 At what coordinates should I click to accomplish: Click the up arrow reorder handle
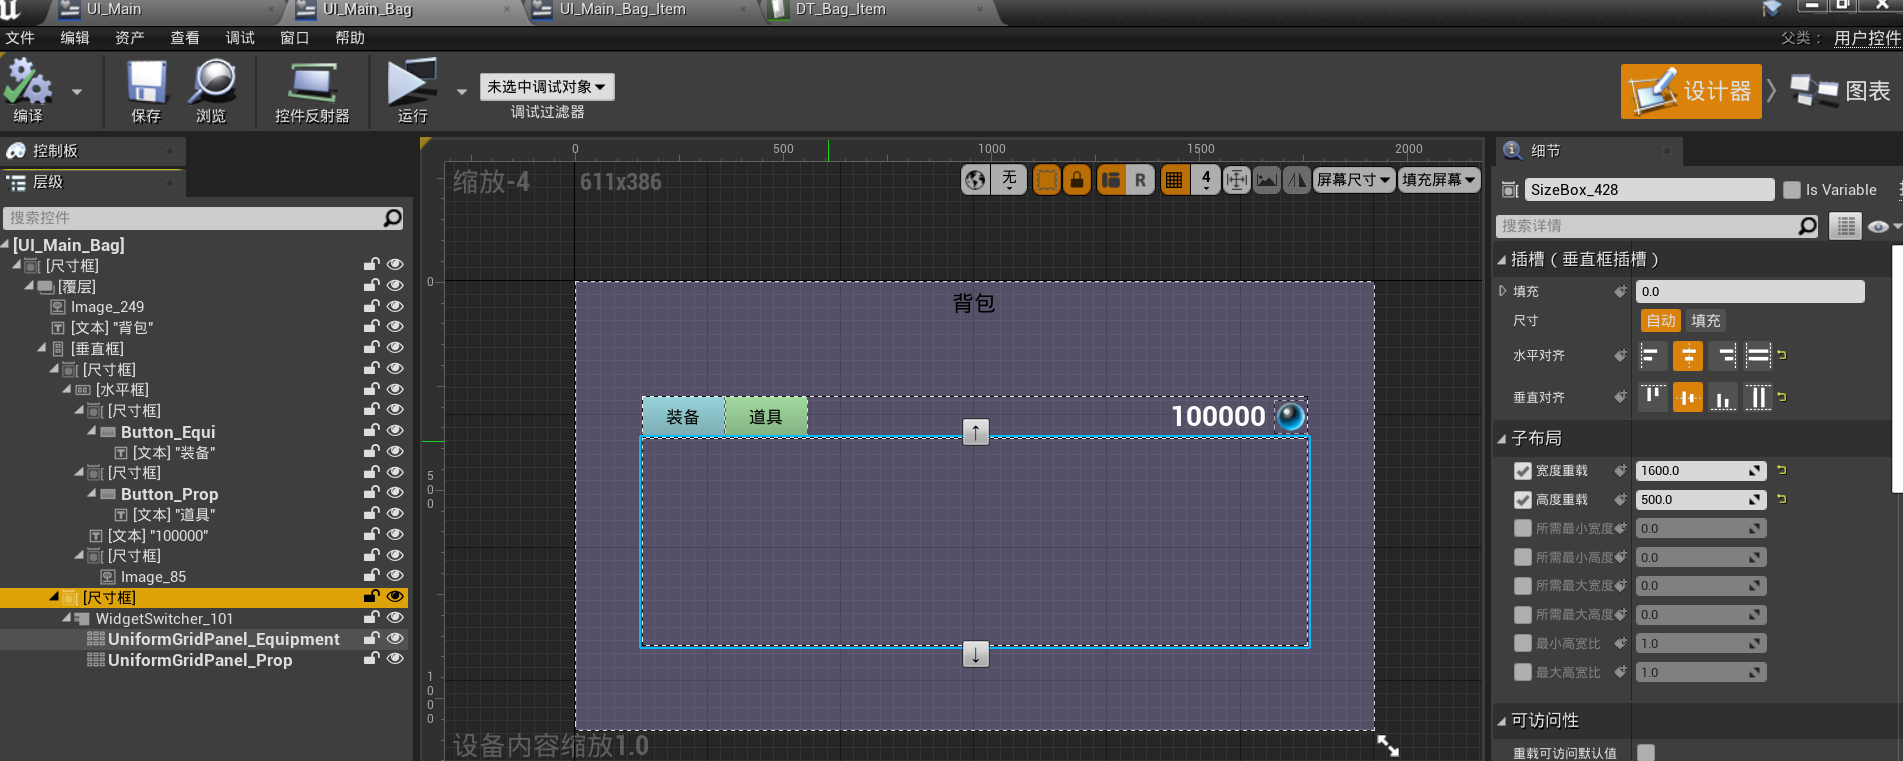[975, 432]
